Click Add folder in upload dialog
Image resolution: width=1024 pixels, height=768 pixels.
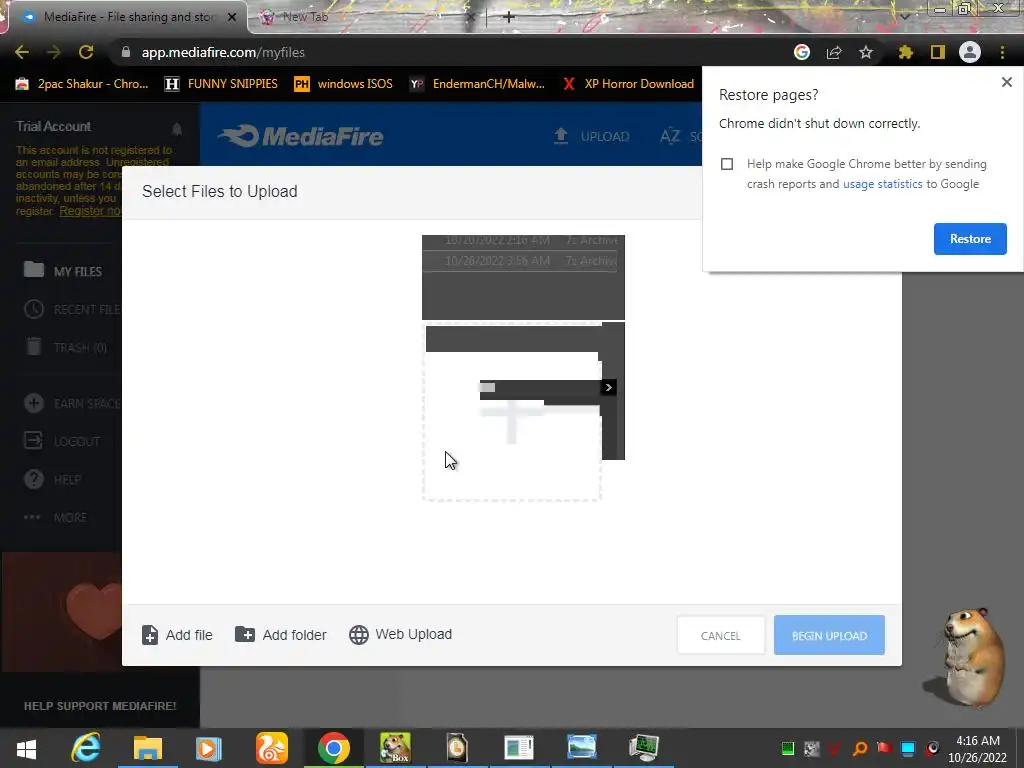281,635
